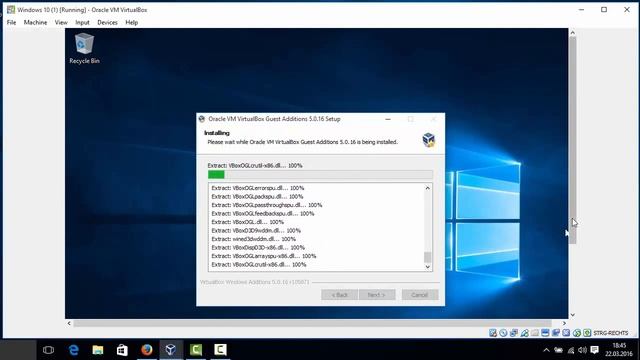Open the shared folders indicator in status bar
The height and width of the screenshot is (360, 640).
click(535, 333)
